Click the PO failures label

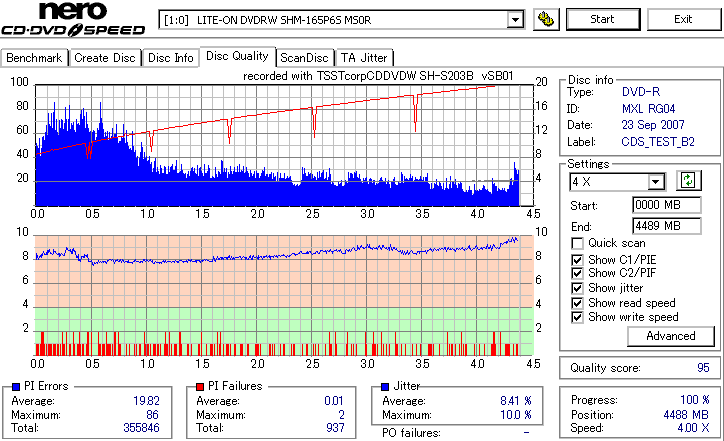tap(411, 433)
